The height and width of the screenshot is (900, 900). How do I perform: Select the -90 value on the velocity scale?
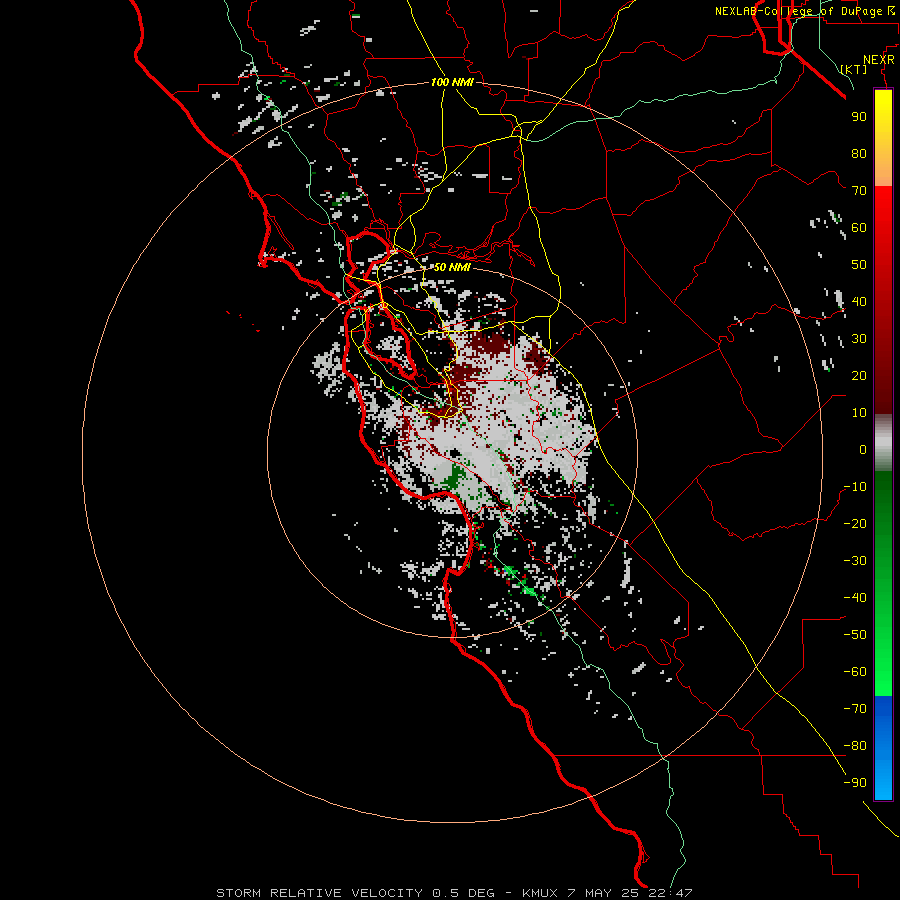pyautogui.click(x=855, y=783)
